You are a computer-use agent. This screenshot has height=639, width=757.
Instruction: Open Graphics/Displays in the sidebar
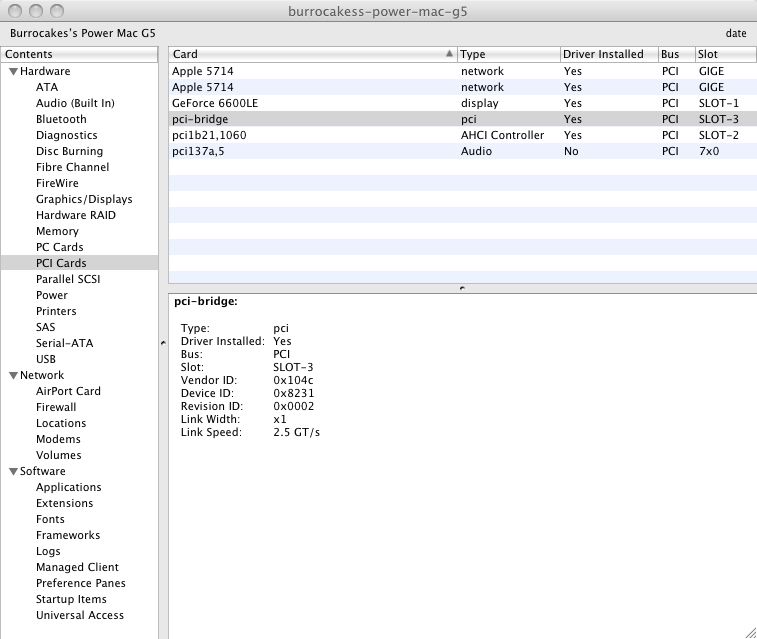[84, 199]
